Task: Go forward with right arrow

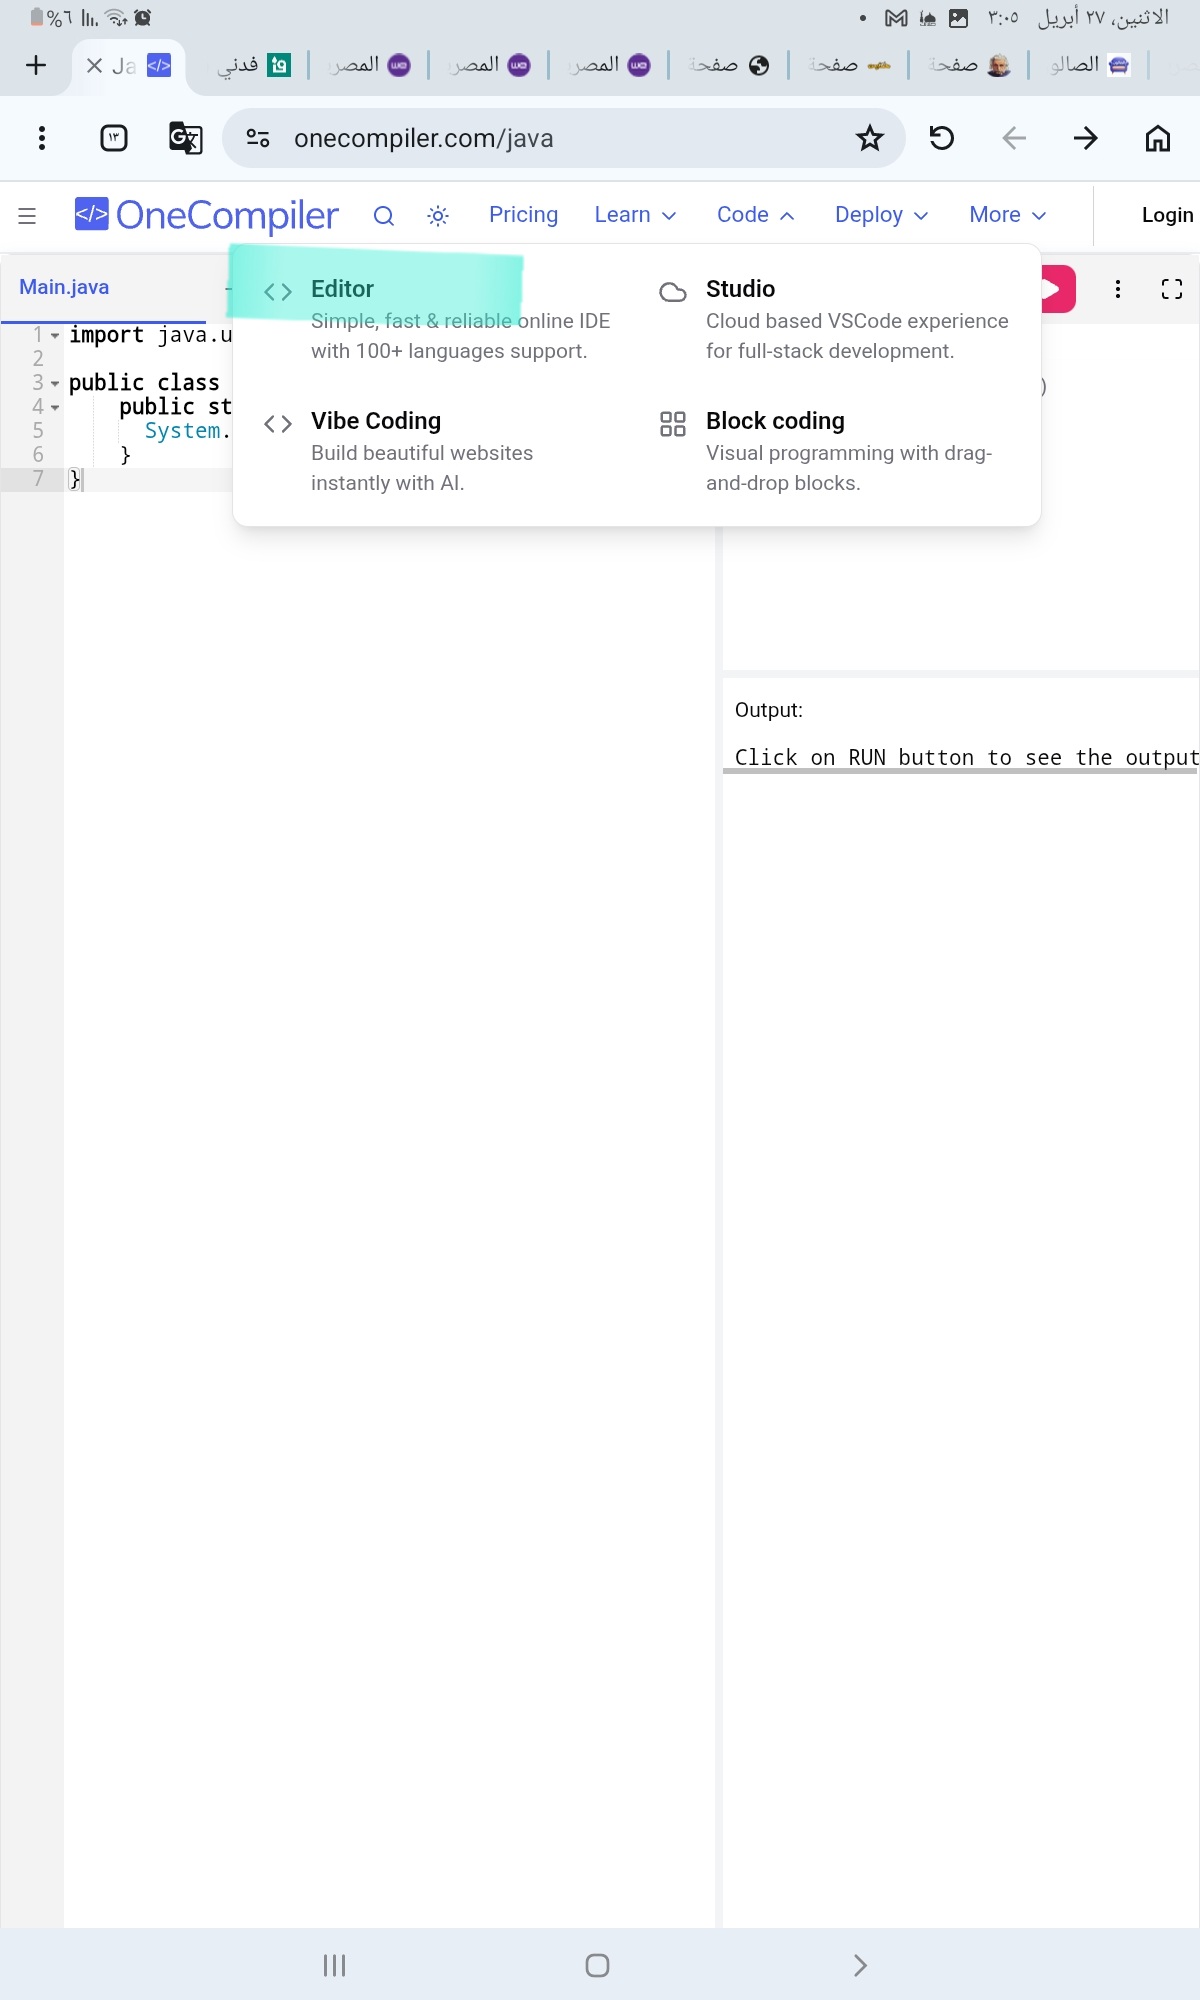Action: pyautogui.click(x=1086, y=138)
